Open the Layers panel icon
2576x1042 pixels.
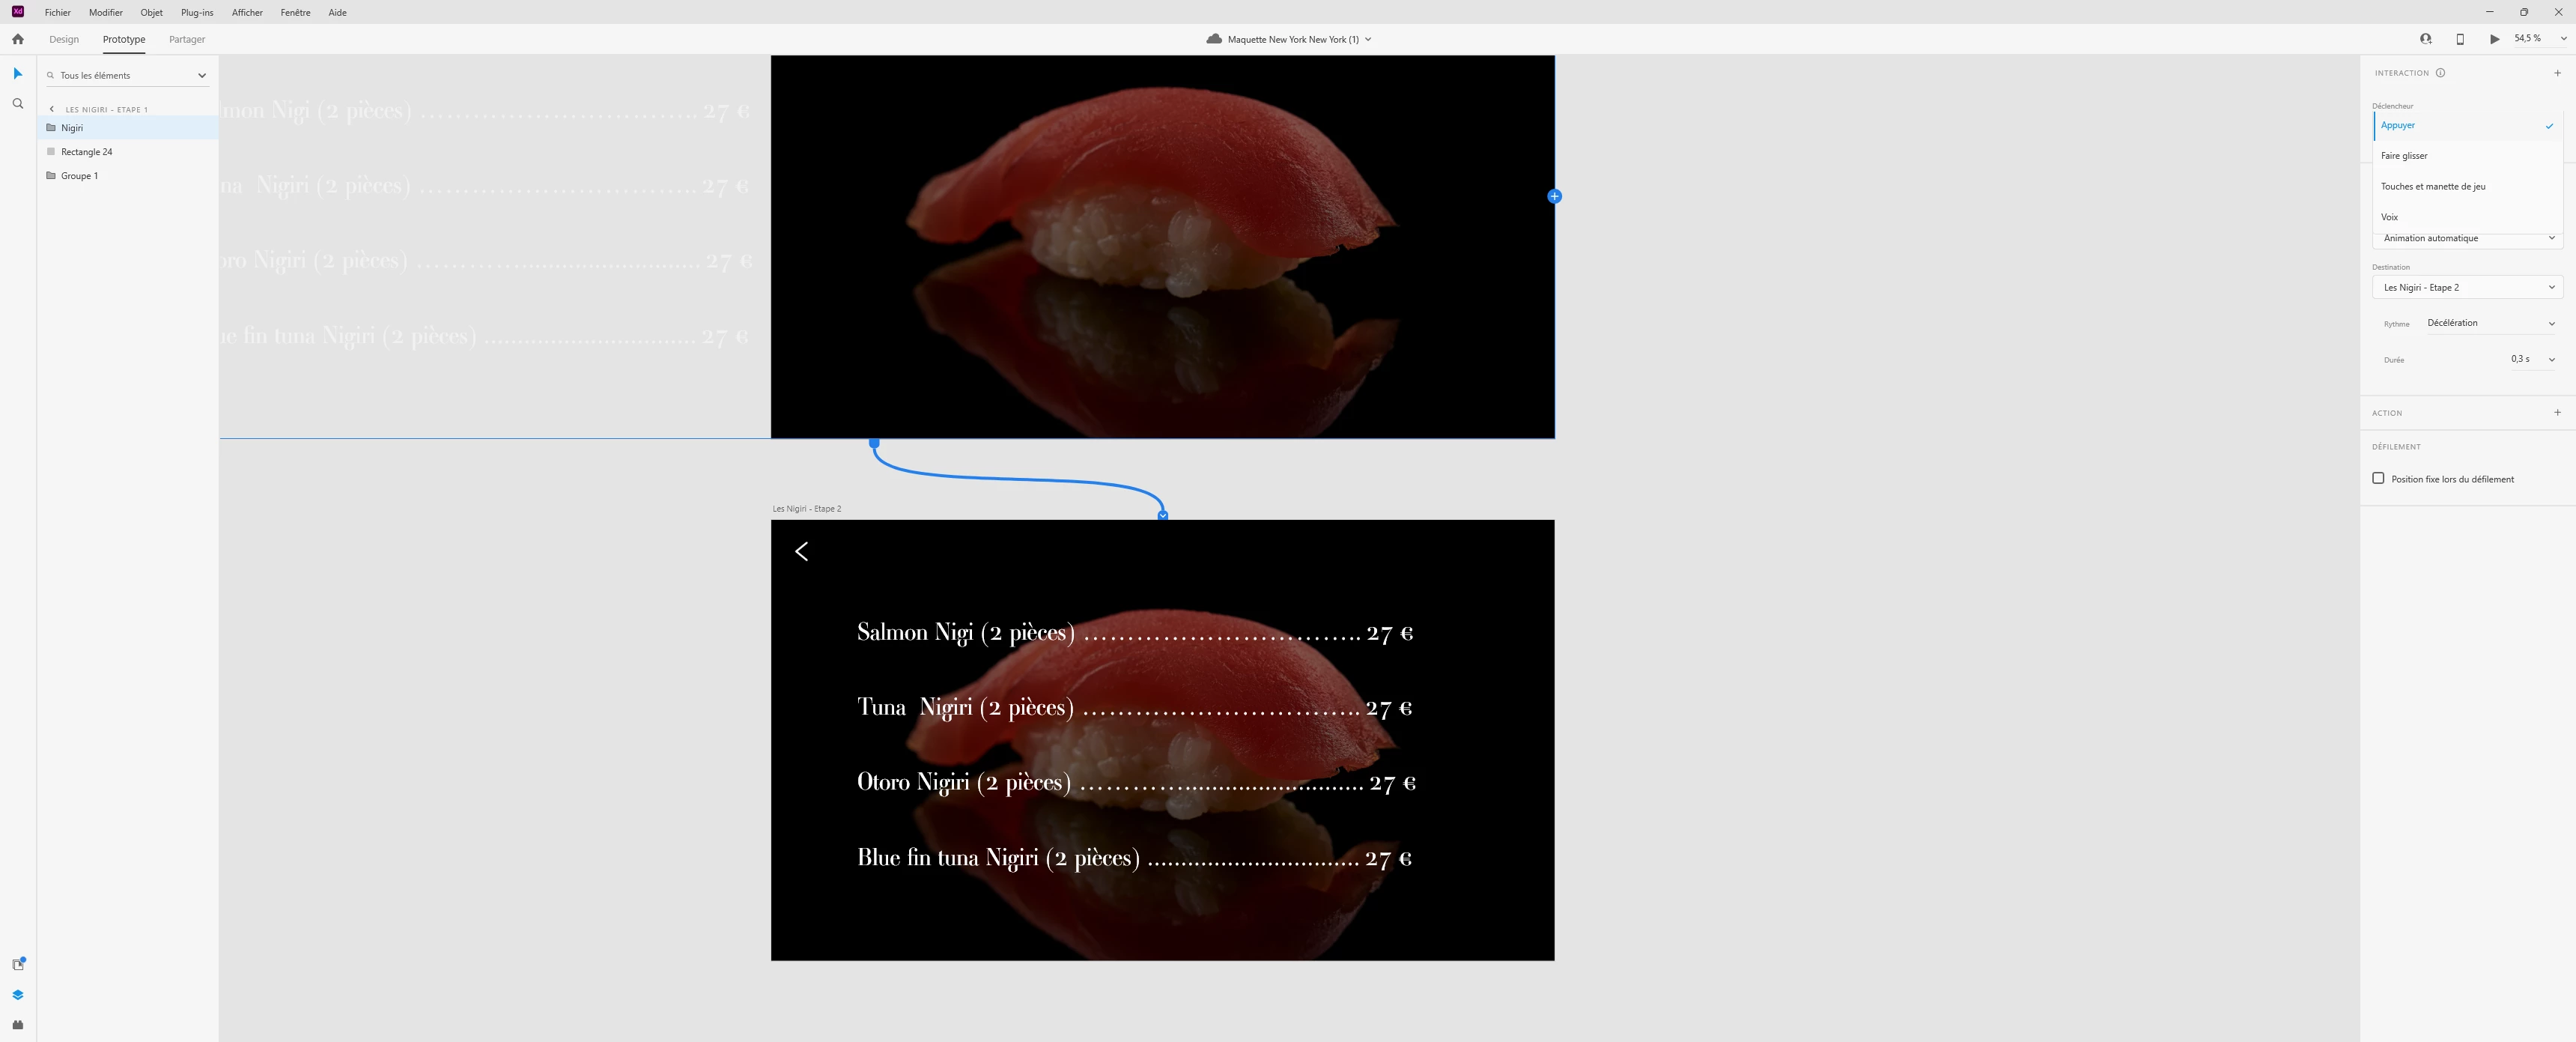(x=17, y=995)
